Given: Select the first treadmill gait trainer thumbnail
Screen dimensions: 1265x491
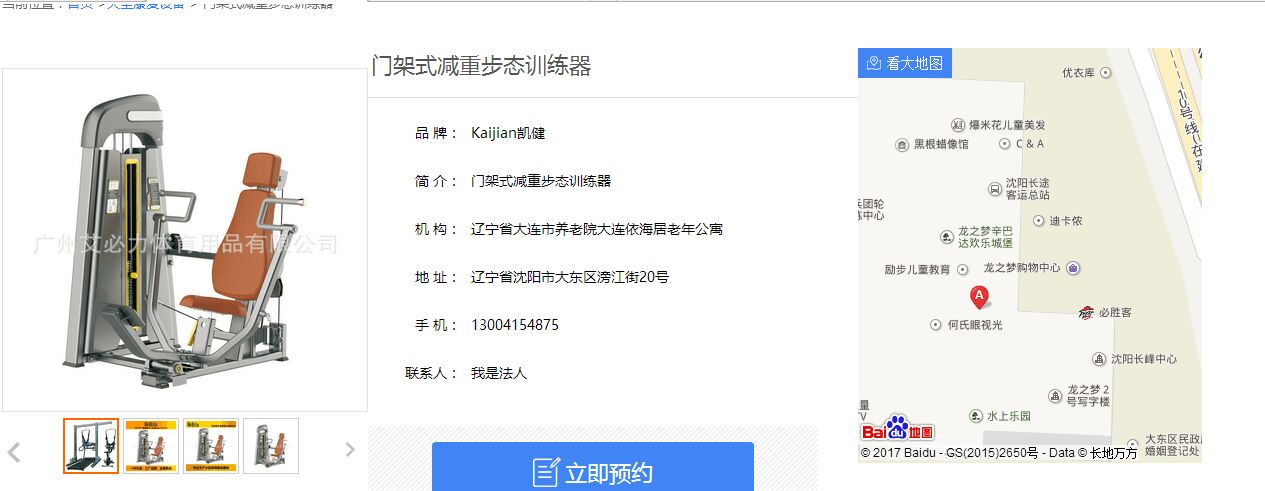Looking at the screenshot, I should point(91,446).
